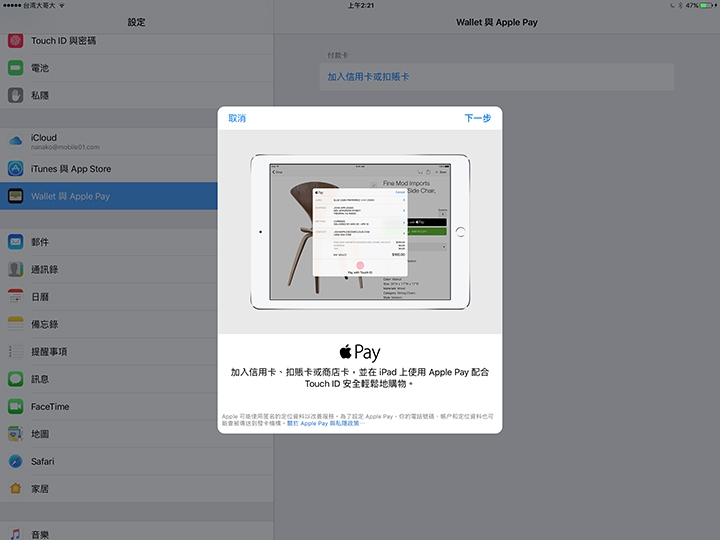Tap the Bluetooth icon in the status bar
Image resolution: width=720 pixels, height=540 pixels.
681,6
